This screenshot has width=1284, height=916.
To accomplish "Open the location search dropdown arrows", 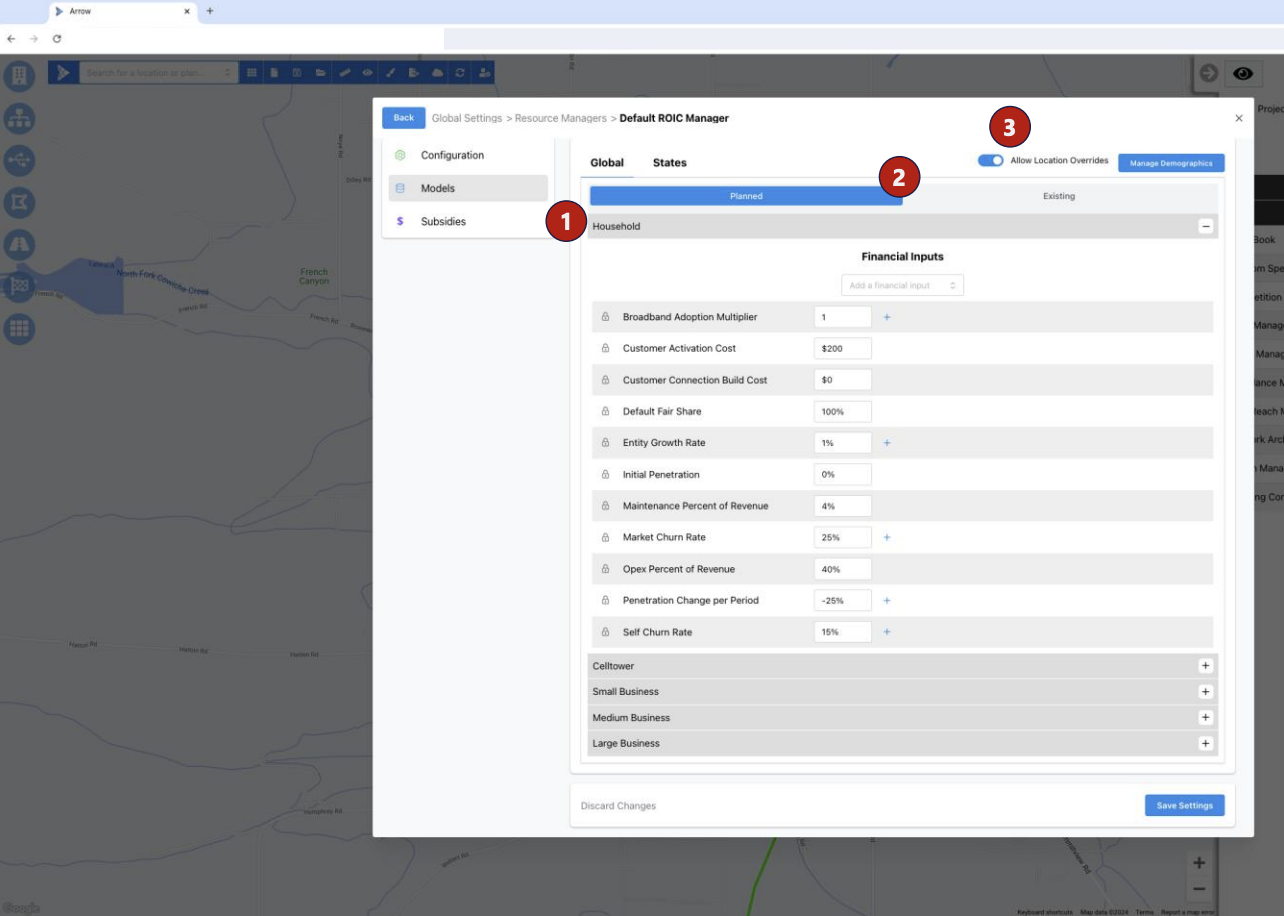I will click(x=227, y=73).
